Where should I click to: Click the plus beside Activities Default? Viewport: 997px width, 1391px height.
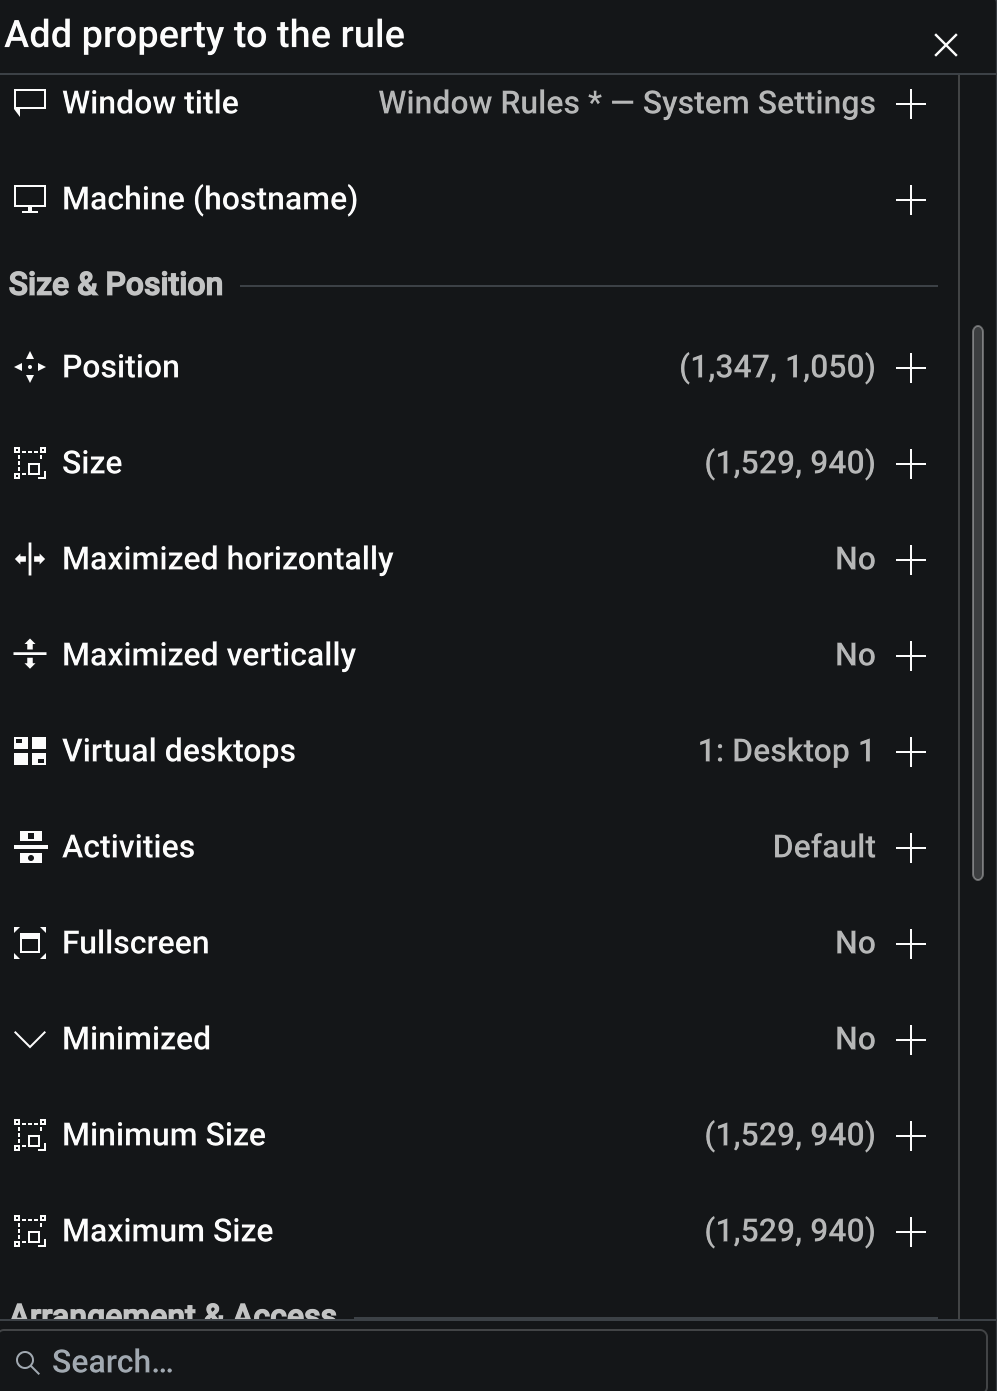[910, 848]
